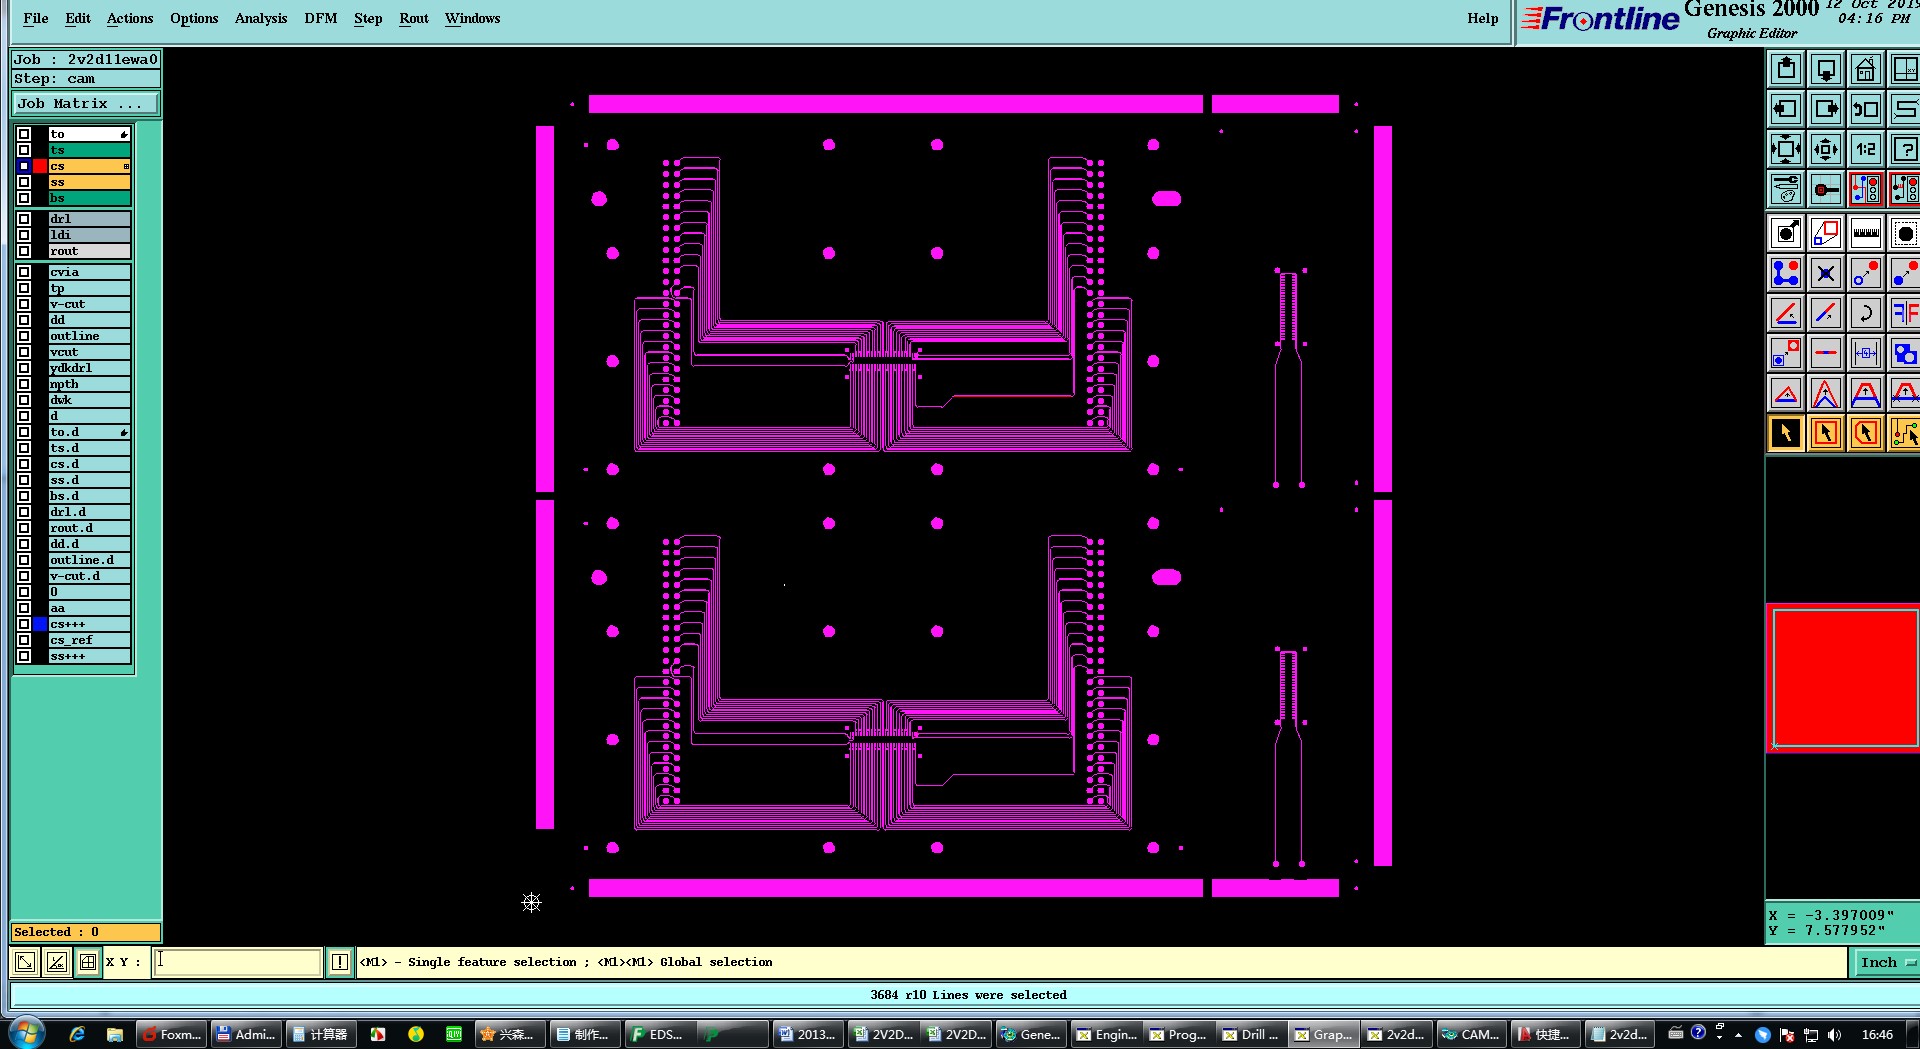The width and height of the screenshot is (1920, 1049).
Task: Toggle the checkbox for layer v-cut
Action: tap(24, 304)
